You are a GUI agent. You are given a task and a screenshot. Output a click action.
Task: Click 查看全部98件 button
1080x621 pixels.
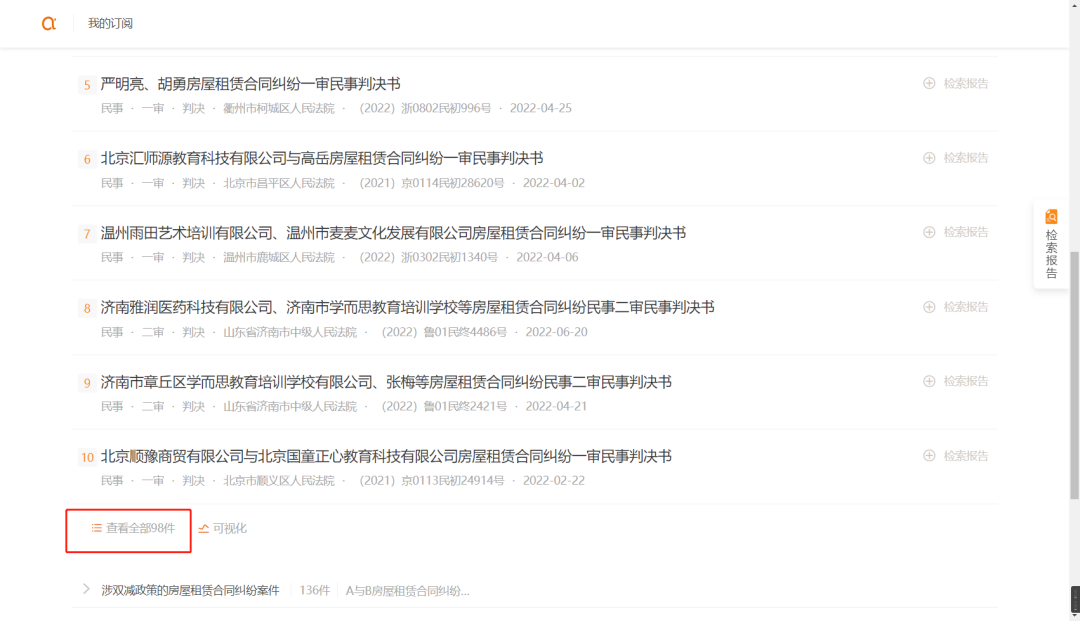133,528
